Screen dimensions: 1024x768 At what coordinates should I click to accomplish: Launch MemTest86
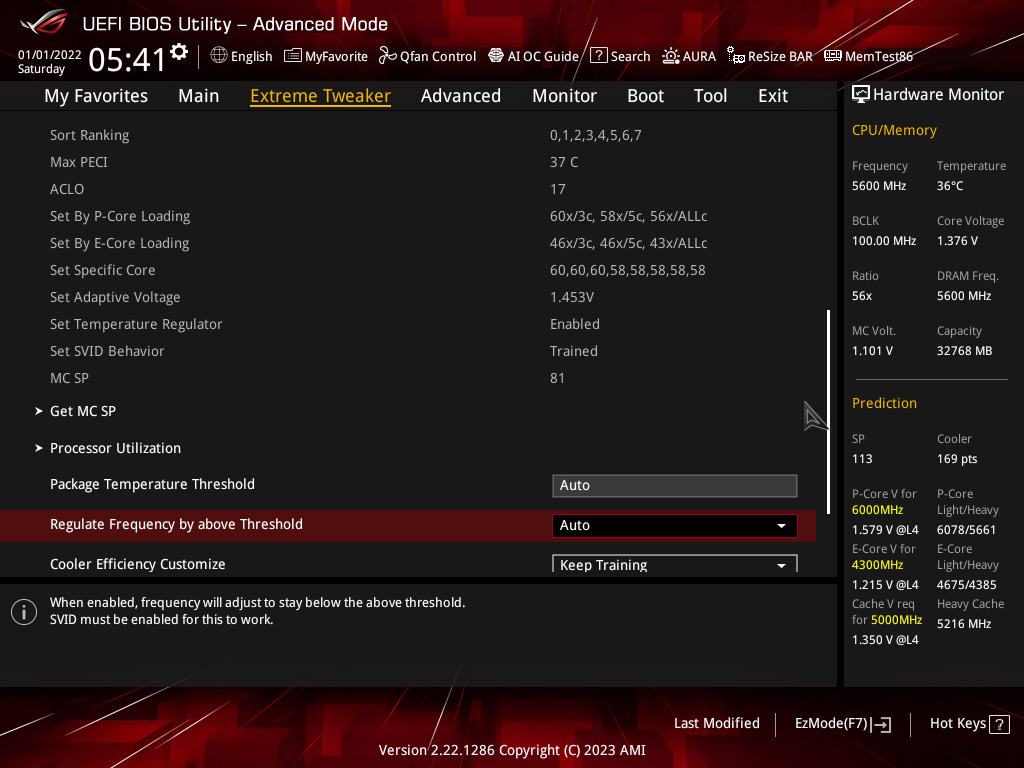[878, 56]
